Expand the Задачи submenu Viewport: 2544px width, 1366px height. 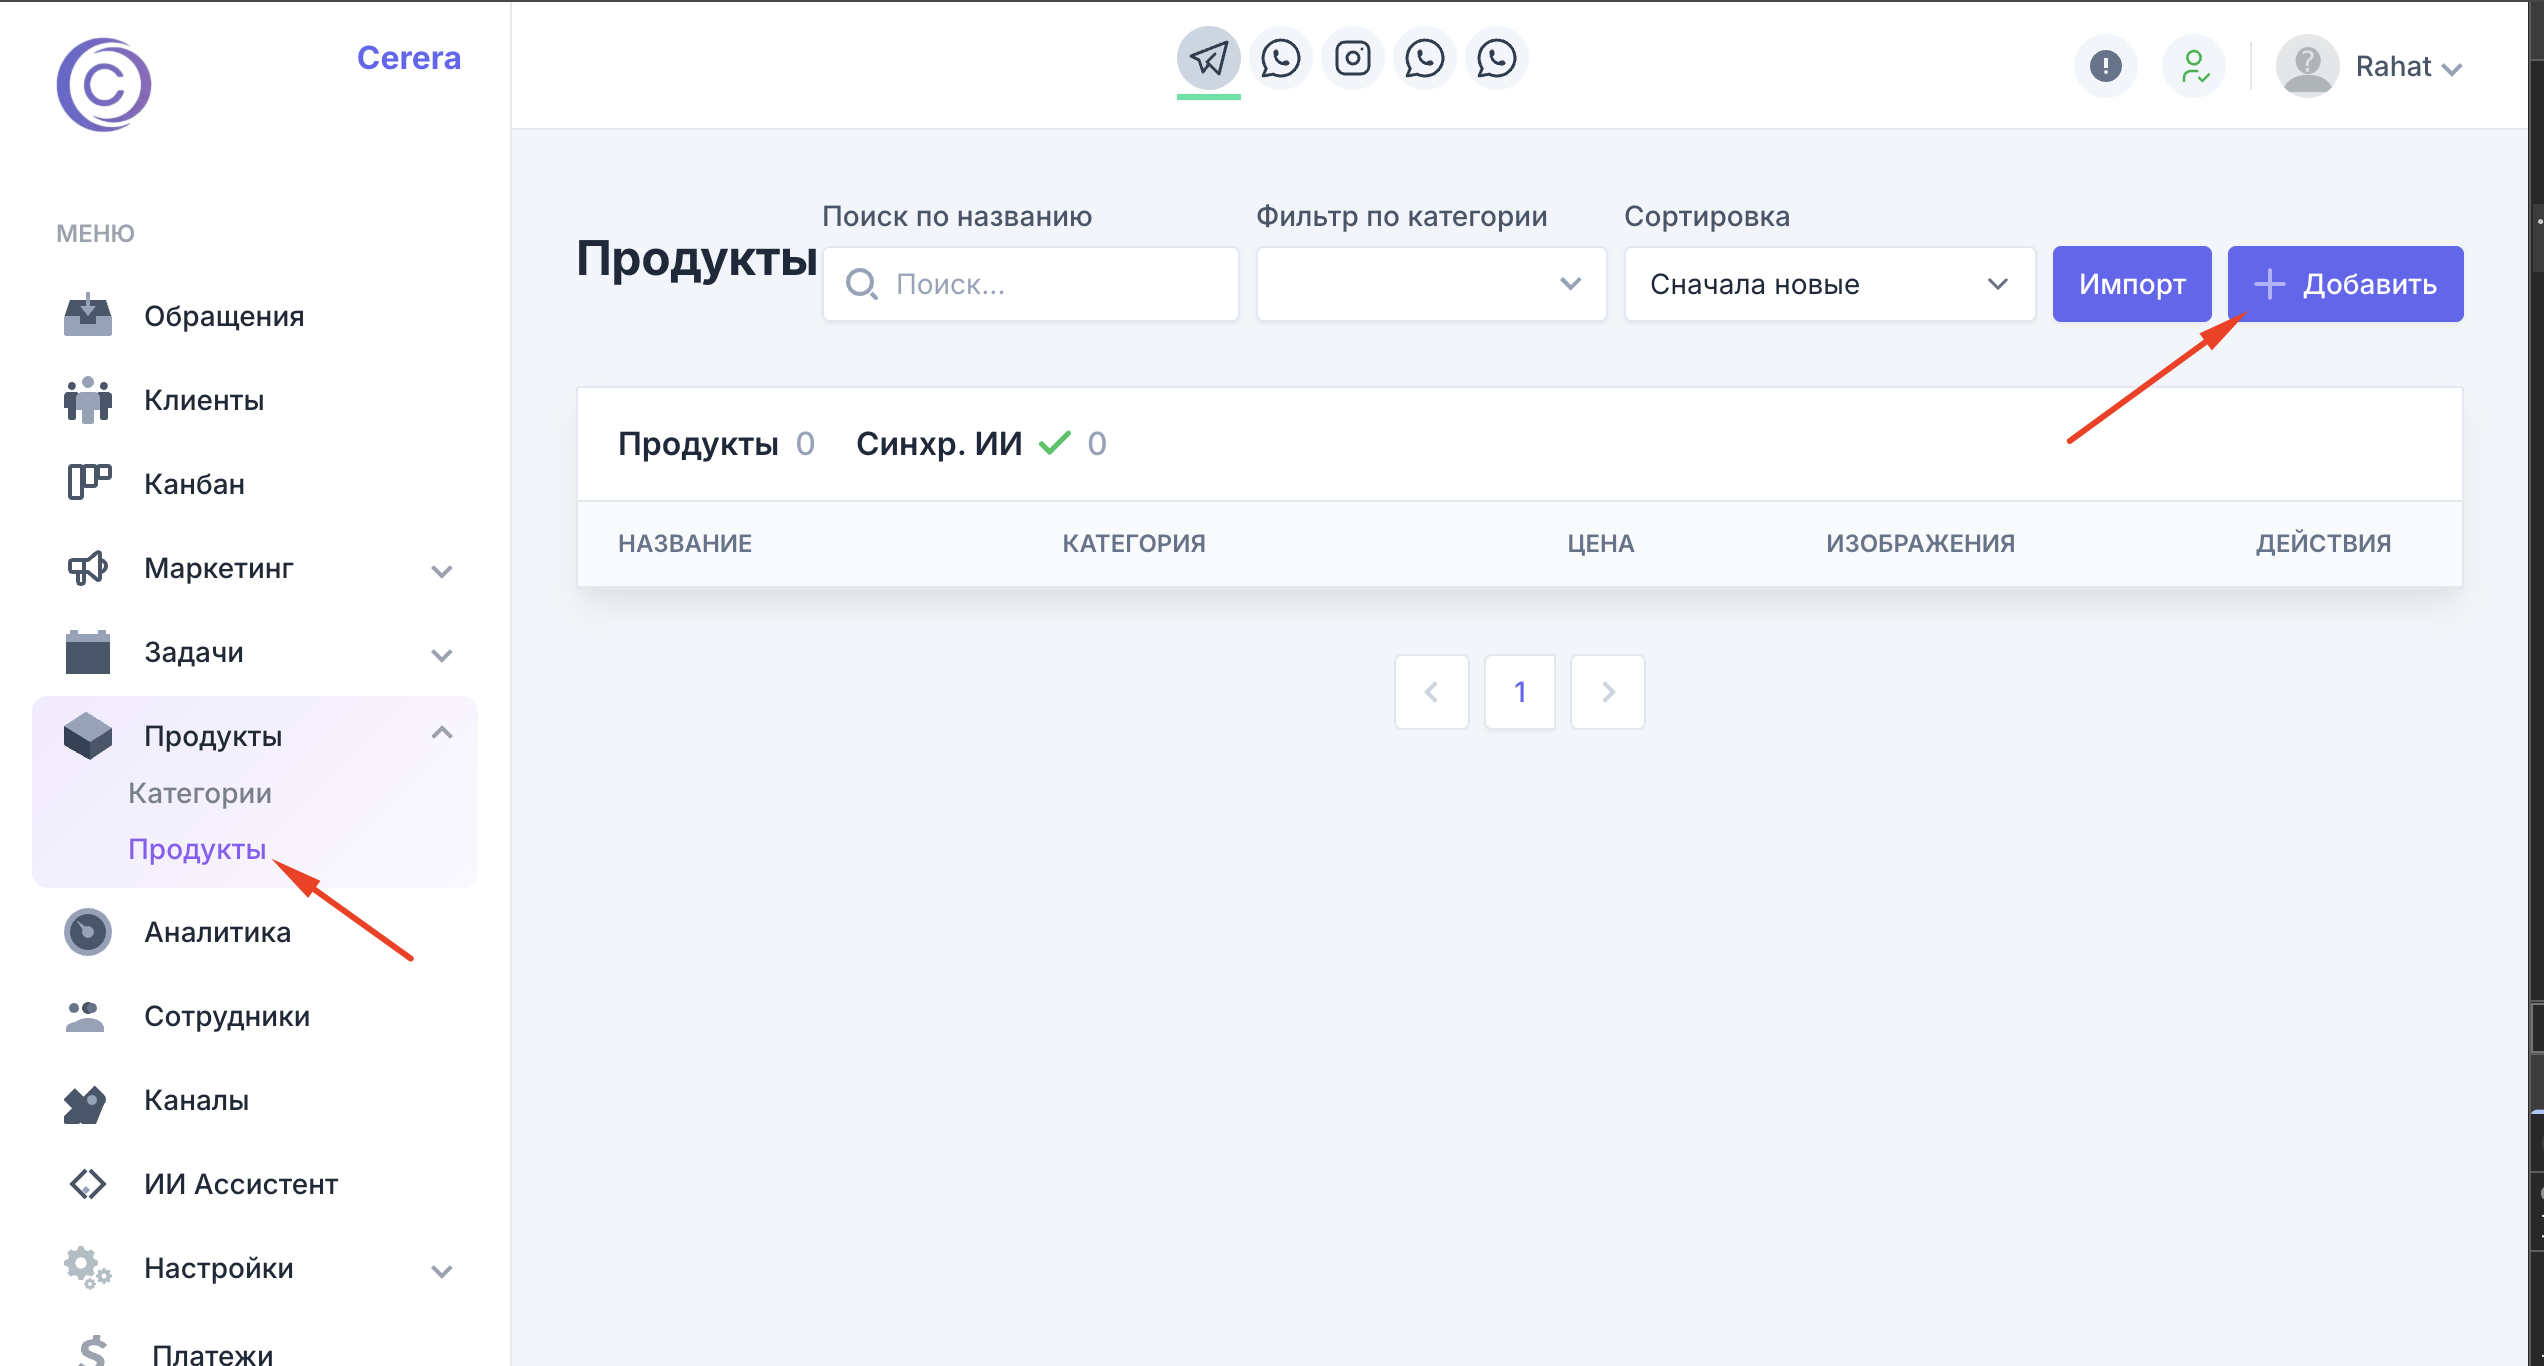tap(442, 655)
